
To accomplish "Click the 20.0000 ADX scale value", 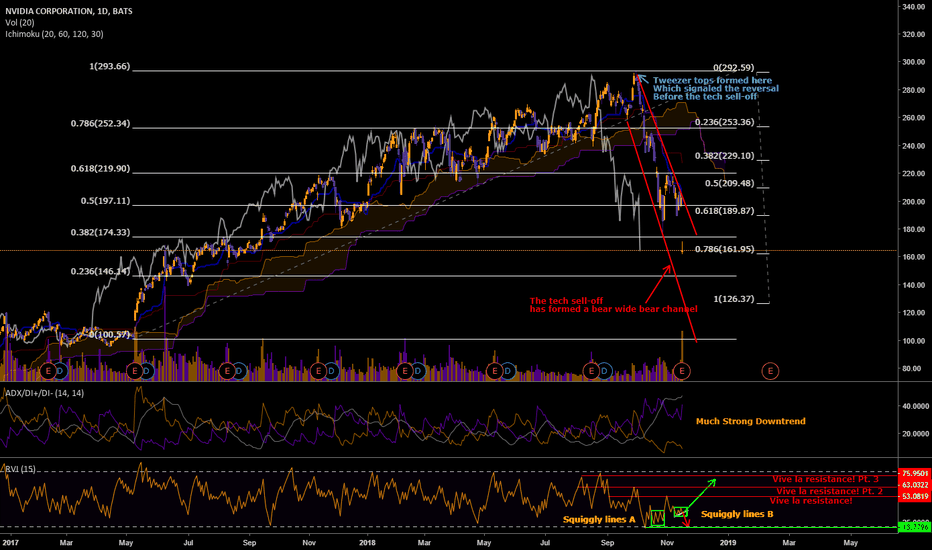I will [x=915, y=434].
